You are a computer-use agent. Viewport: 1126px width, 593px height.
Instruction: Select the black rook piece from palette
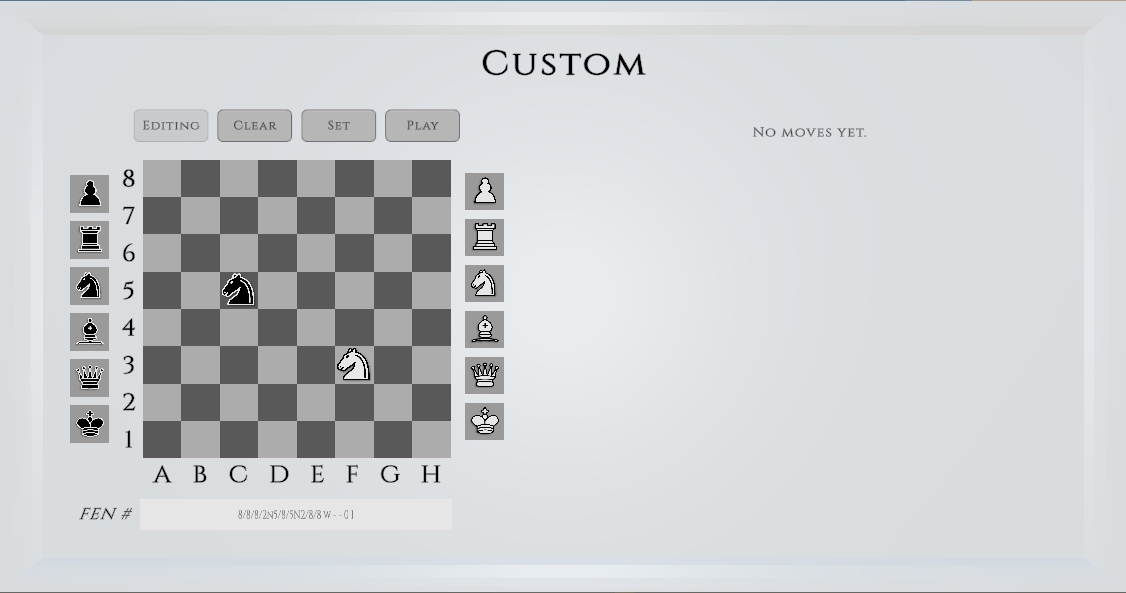[90, 240]
